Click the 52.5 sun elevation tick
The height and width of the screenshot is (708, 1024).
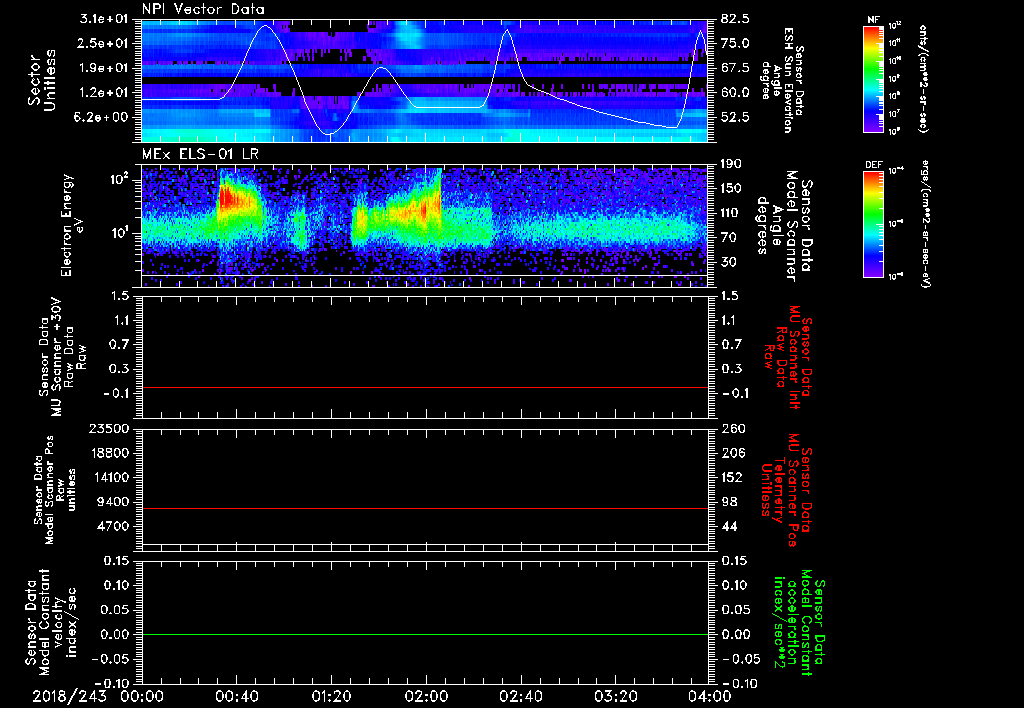[735, 117]
